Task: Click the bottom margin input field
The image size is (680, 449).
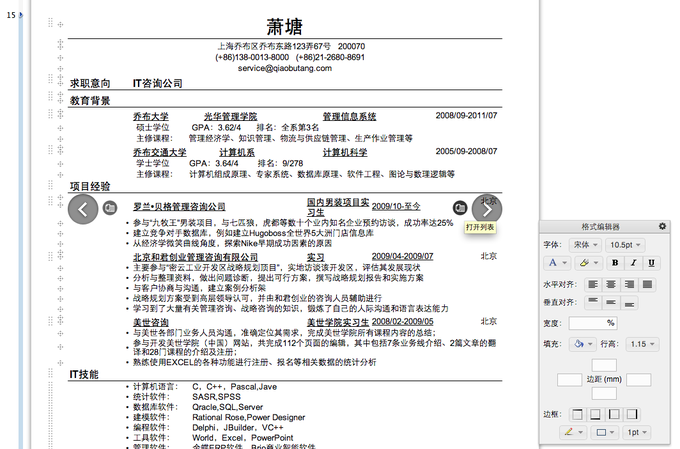Action: pyautogui.click(x=604, y=393)
